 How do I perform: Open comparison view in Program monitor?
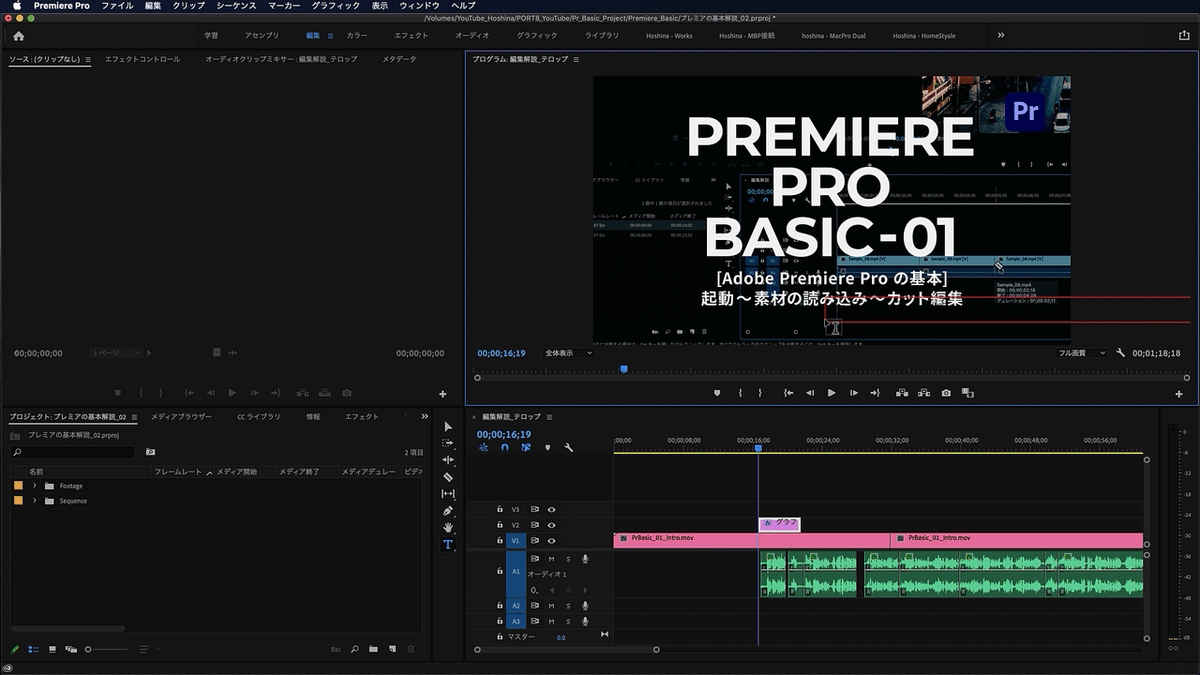coord(967,393)
